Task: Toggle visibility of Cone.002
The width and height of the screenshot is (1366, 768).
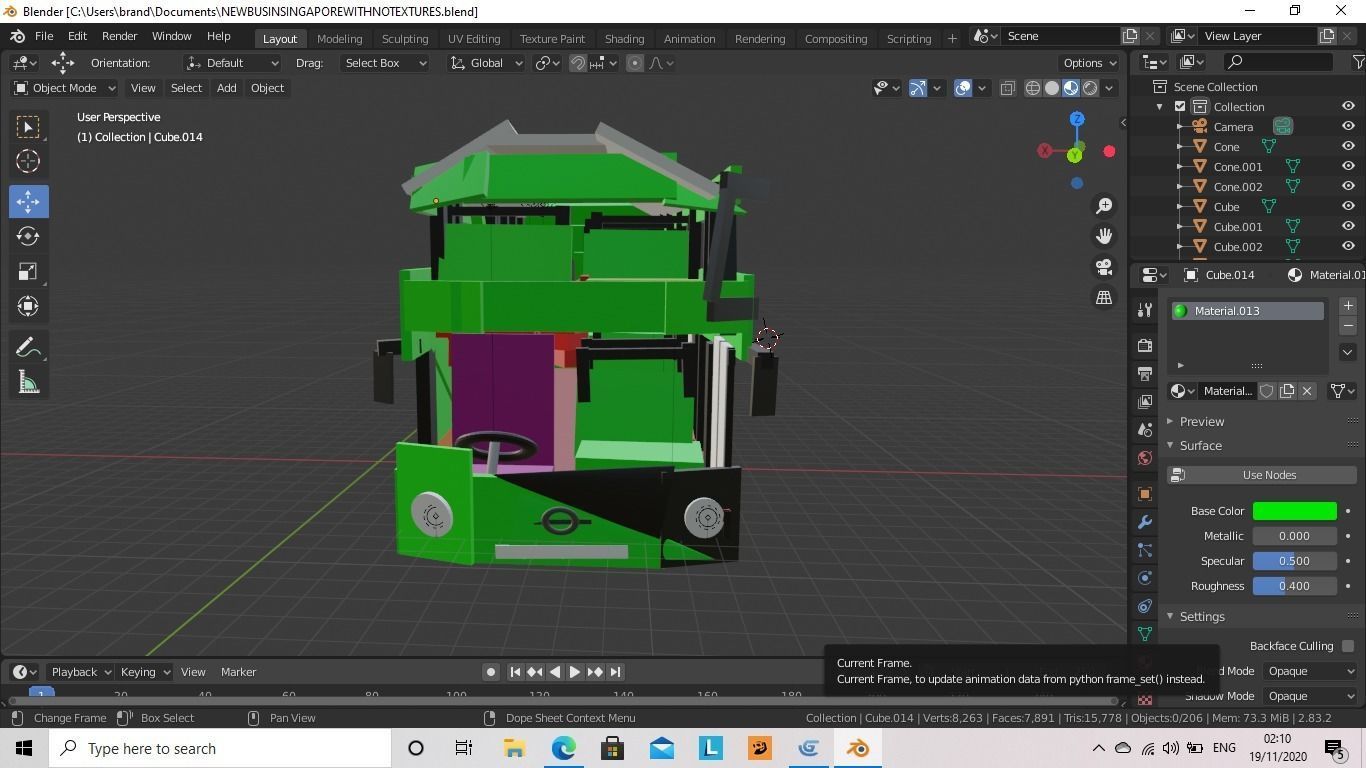Action: [1348, 186]
